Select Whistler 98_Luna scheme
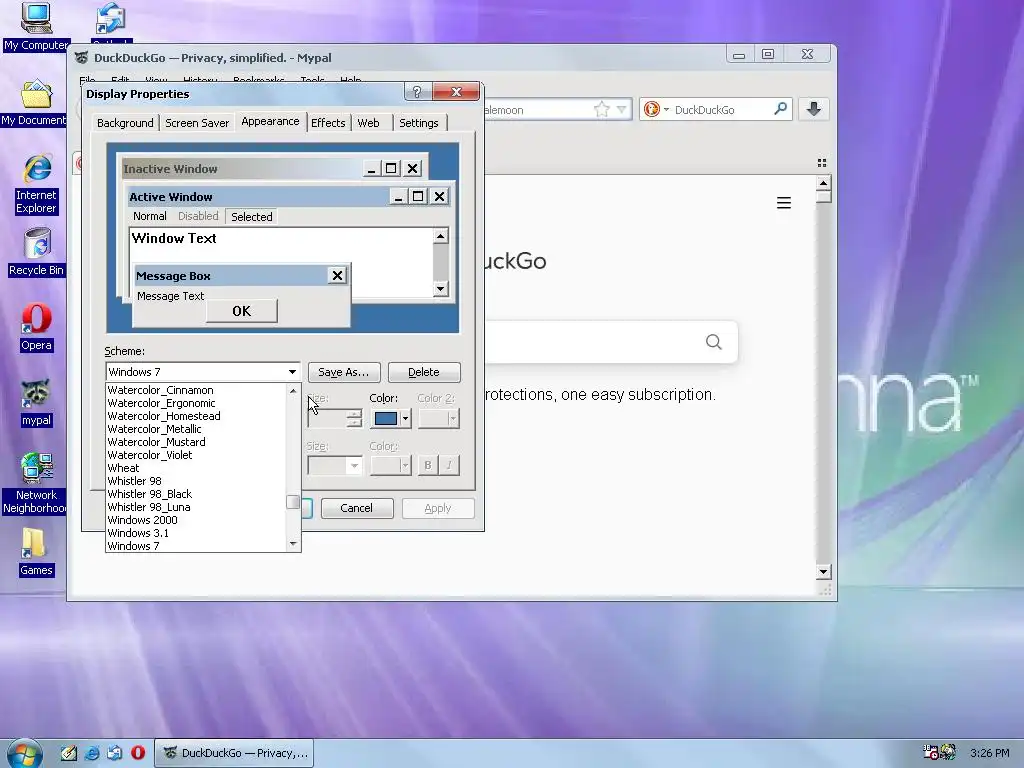The width and height of the screenshot is (1024, 768). [x=196, y=507]
